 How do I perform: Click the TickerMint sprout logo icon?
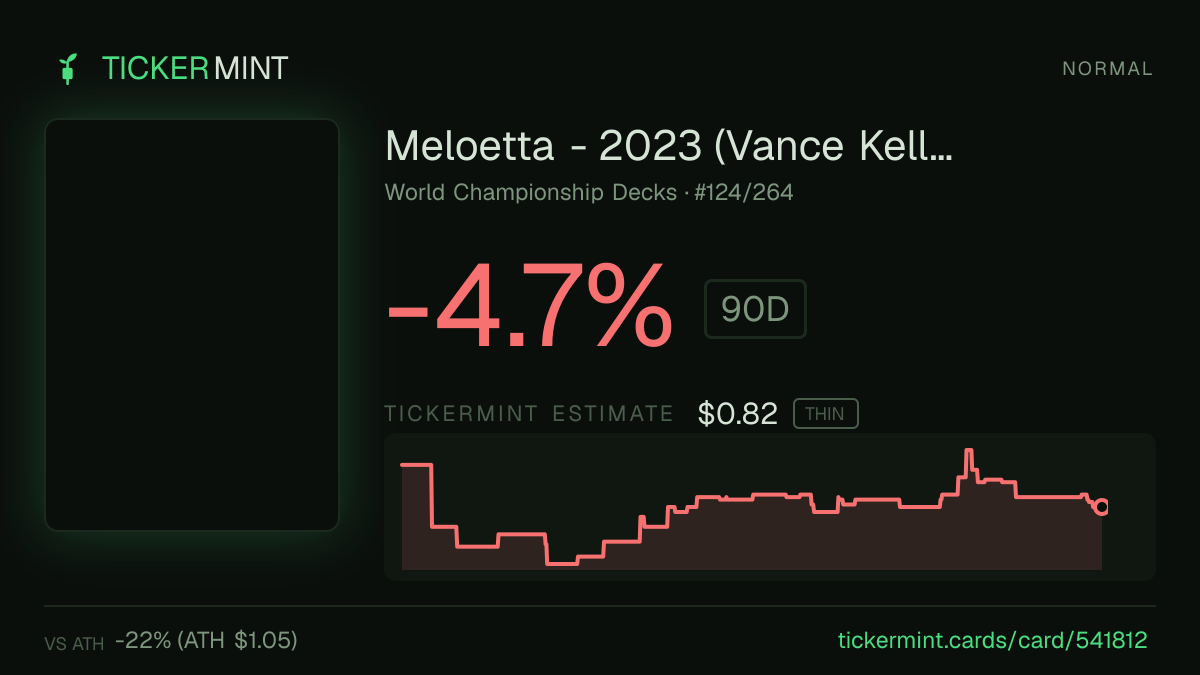pyautogui.click(x=68, y=69)
